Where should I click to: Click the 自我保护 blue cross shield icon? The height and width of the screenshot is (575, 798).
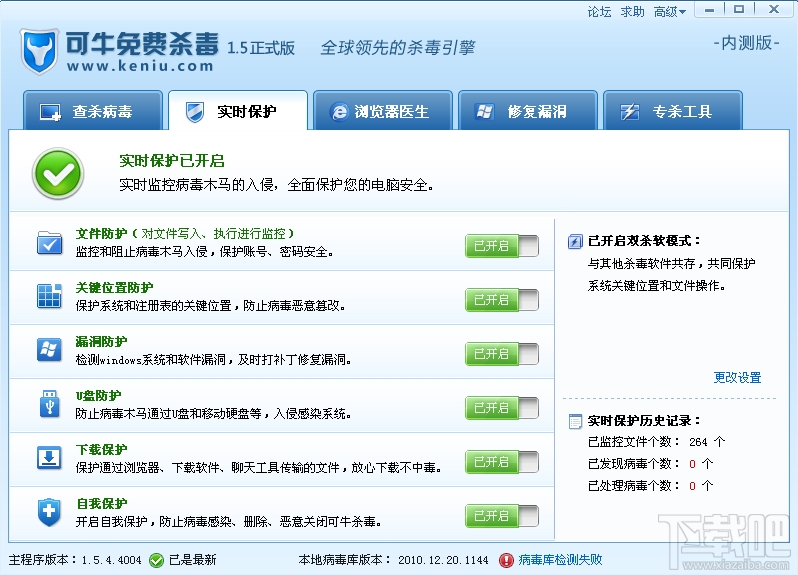click(x=49, y=512)
